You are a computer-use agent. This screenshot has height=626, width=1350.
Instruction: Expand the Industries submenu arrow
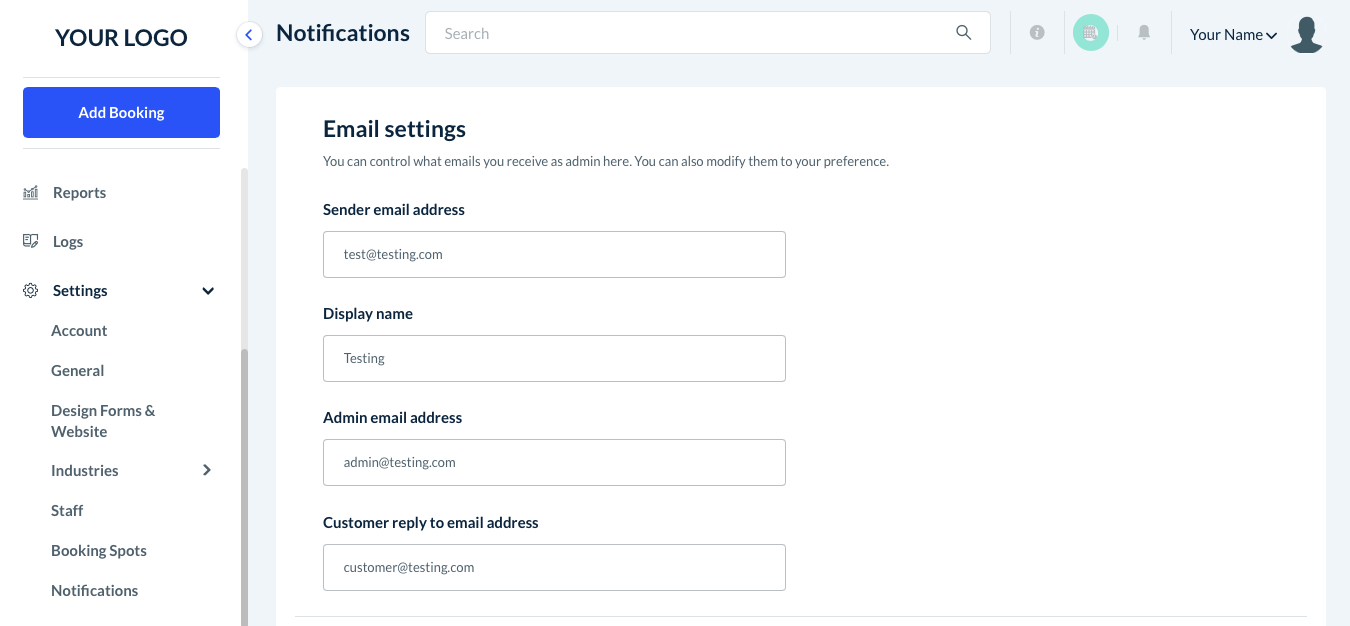[x=207, y=470]
